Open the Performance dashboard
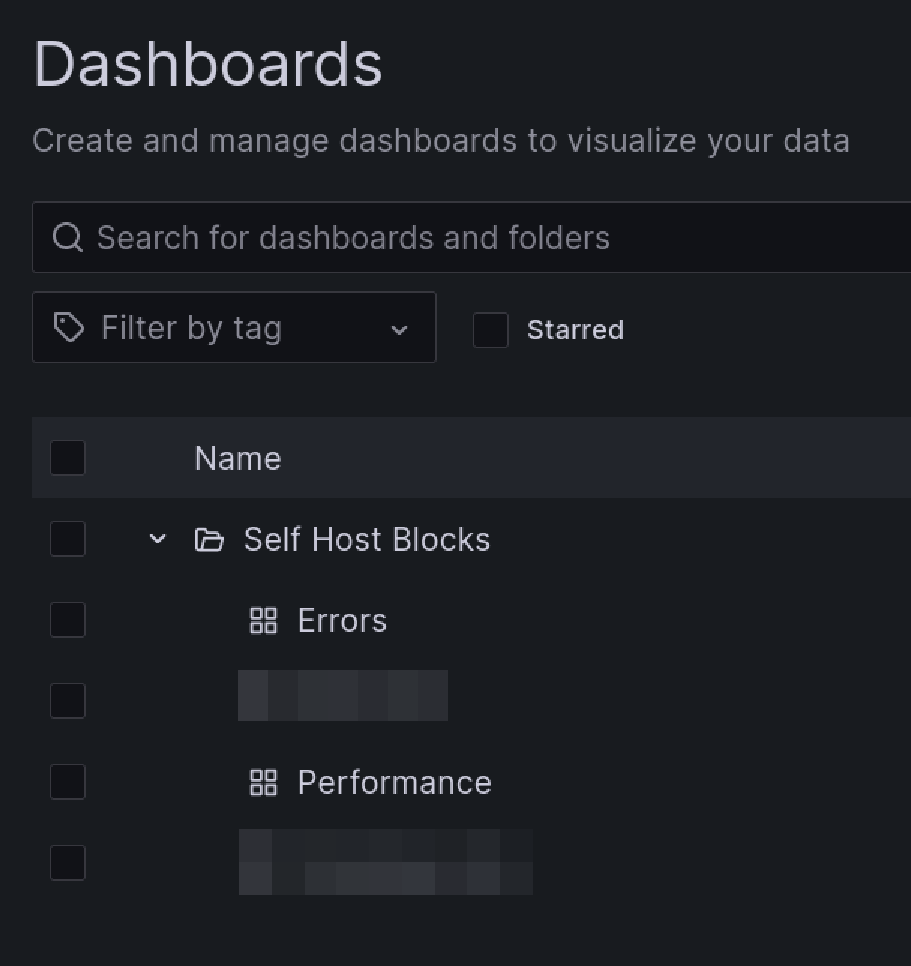Screen dimensions: 911x966 click(394, 783)
